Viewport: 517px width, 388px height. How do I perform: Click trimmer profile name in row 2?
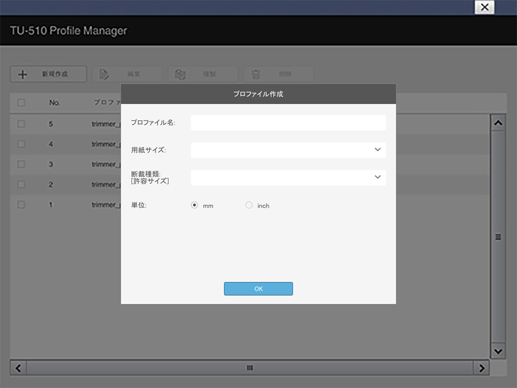click(x=106, y=184)
